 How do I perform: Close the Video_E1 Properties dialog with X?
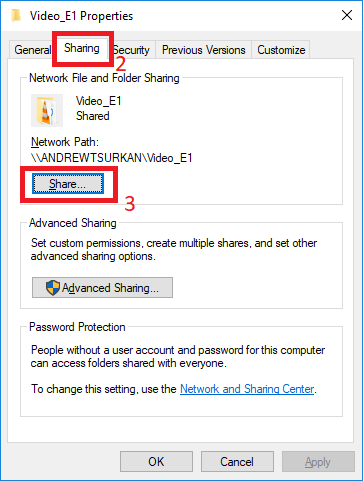point(347,15)
